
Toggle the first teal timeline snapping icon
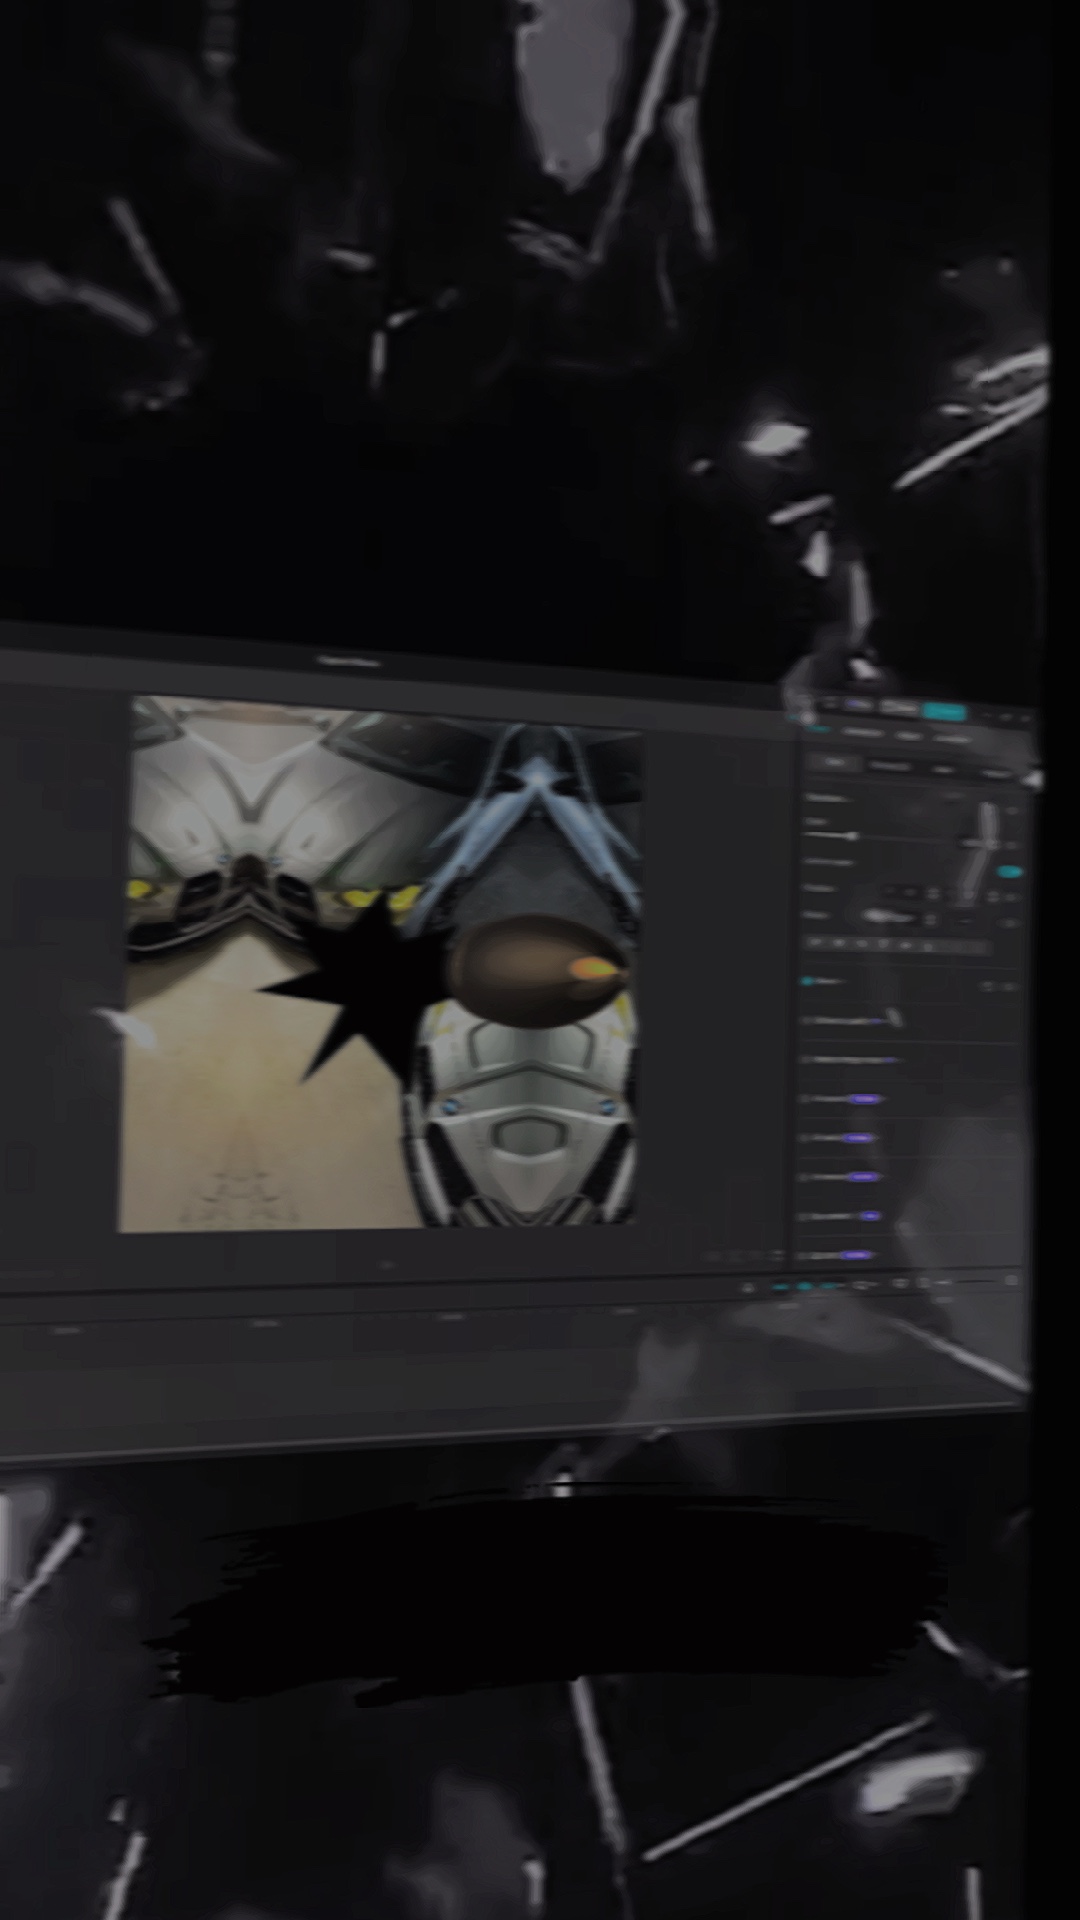pos(779,1288)
